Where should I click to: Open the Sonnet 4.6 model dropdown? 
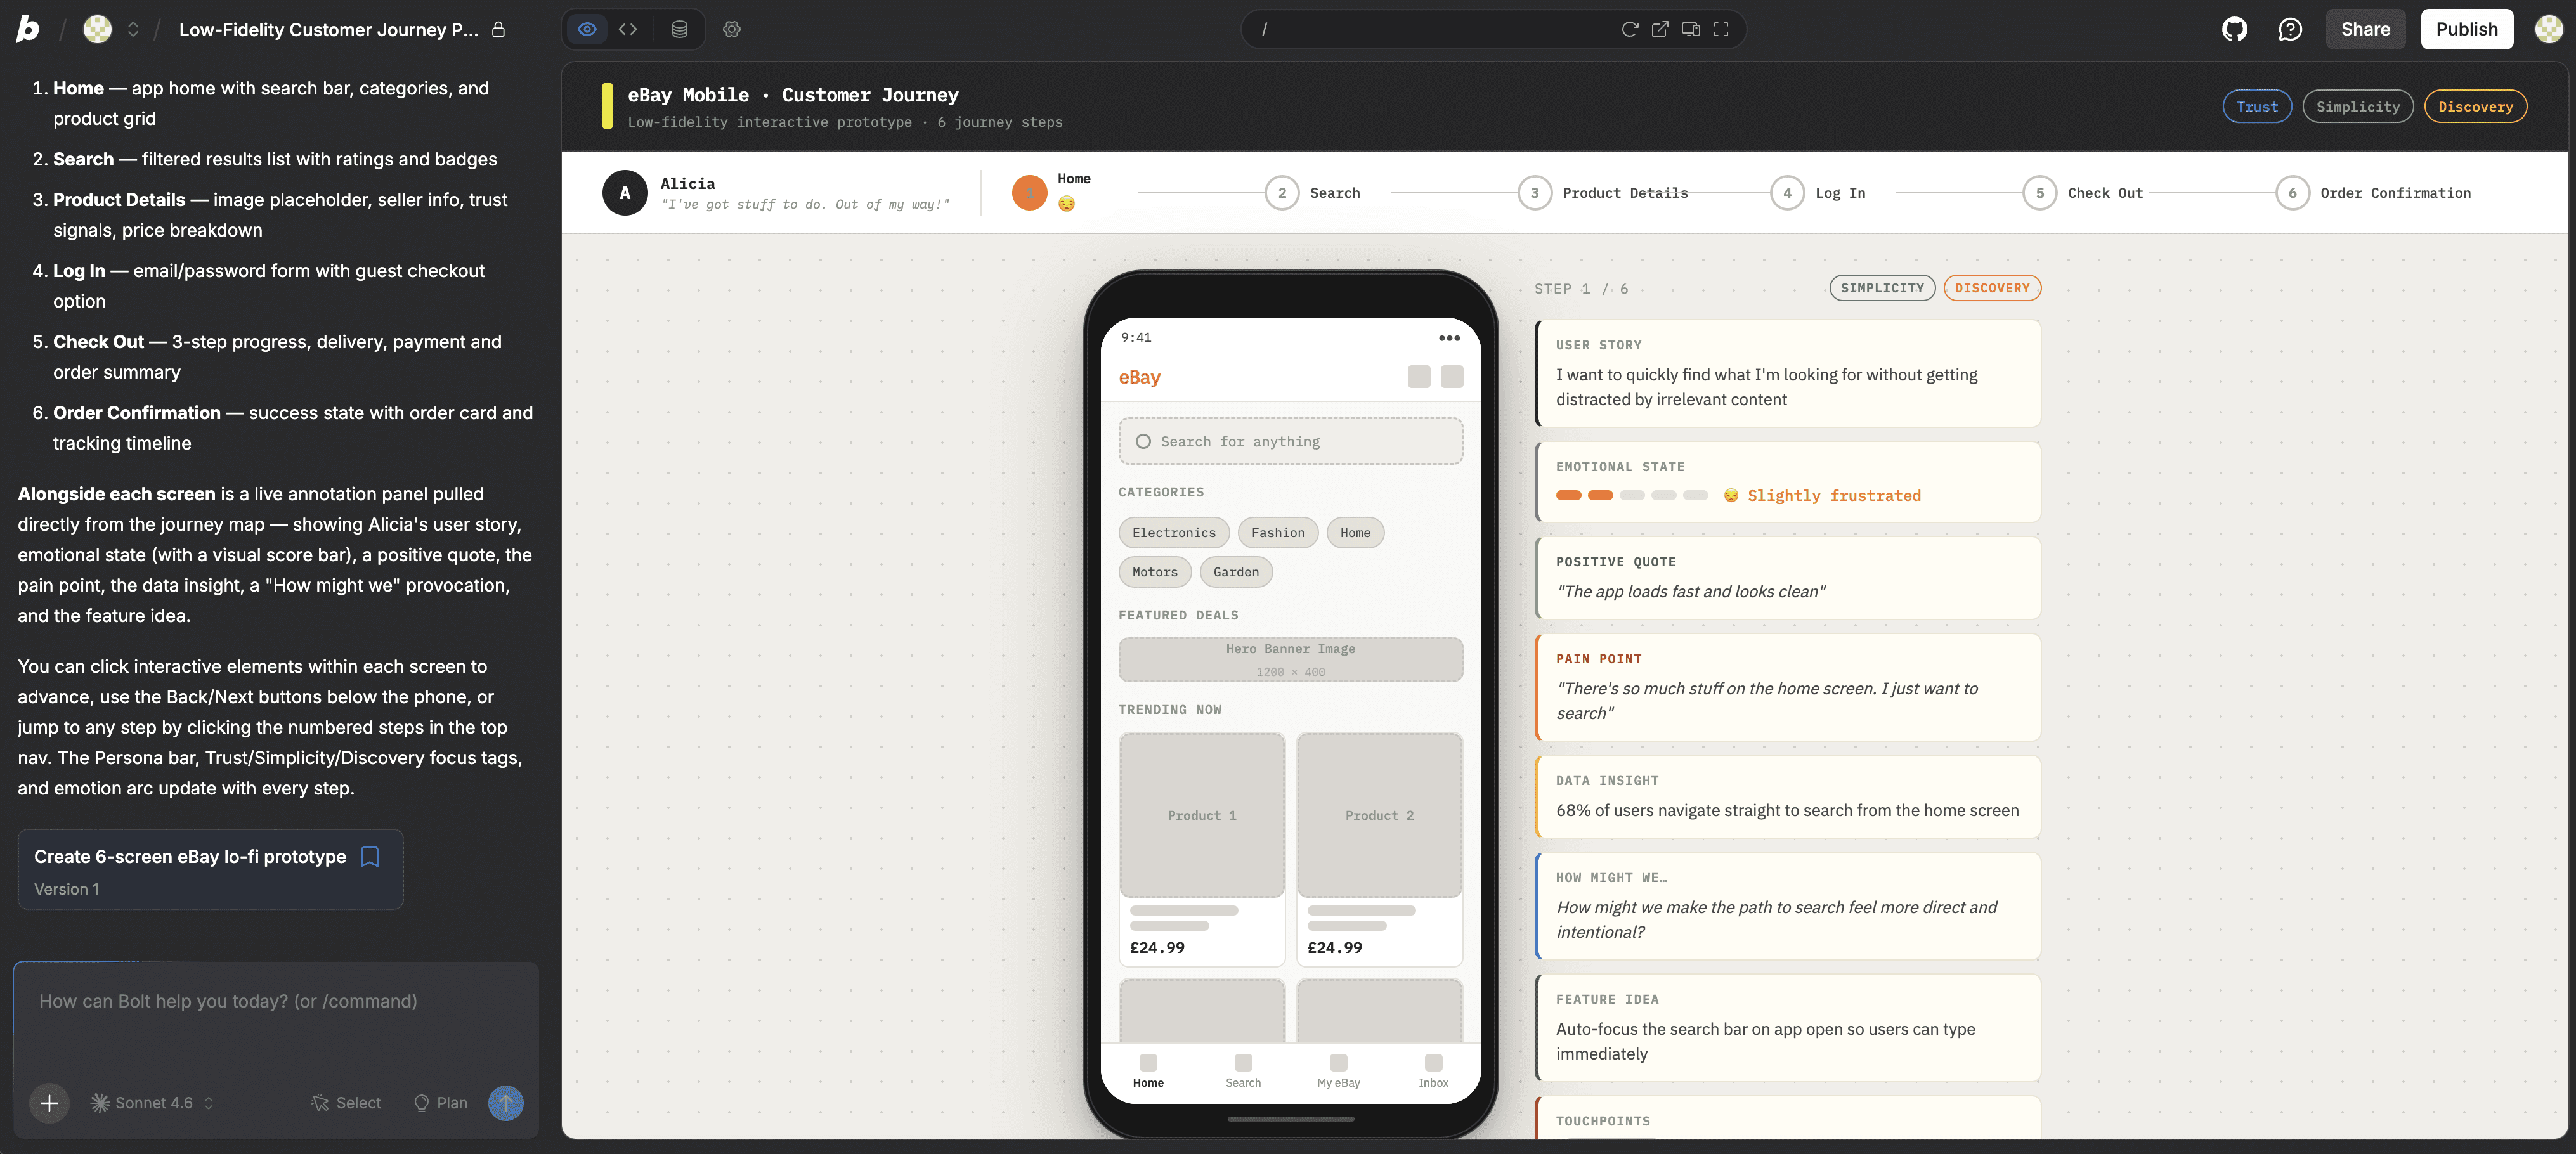pos(153,1103)
